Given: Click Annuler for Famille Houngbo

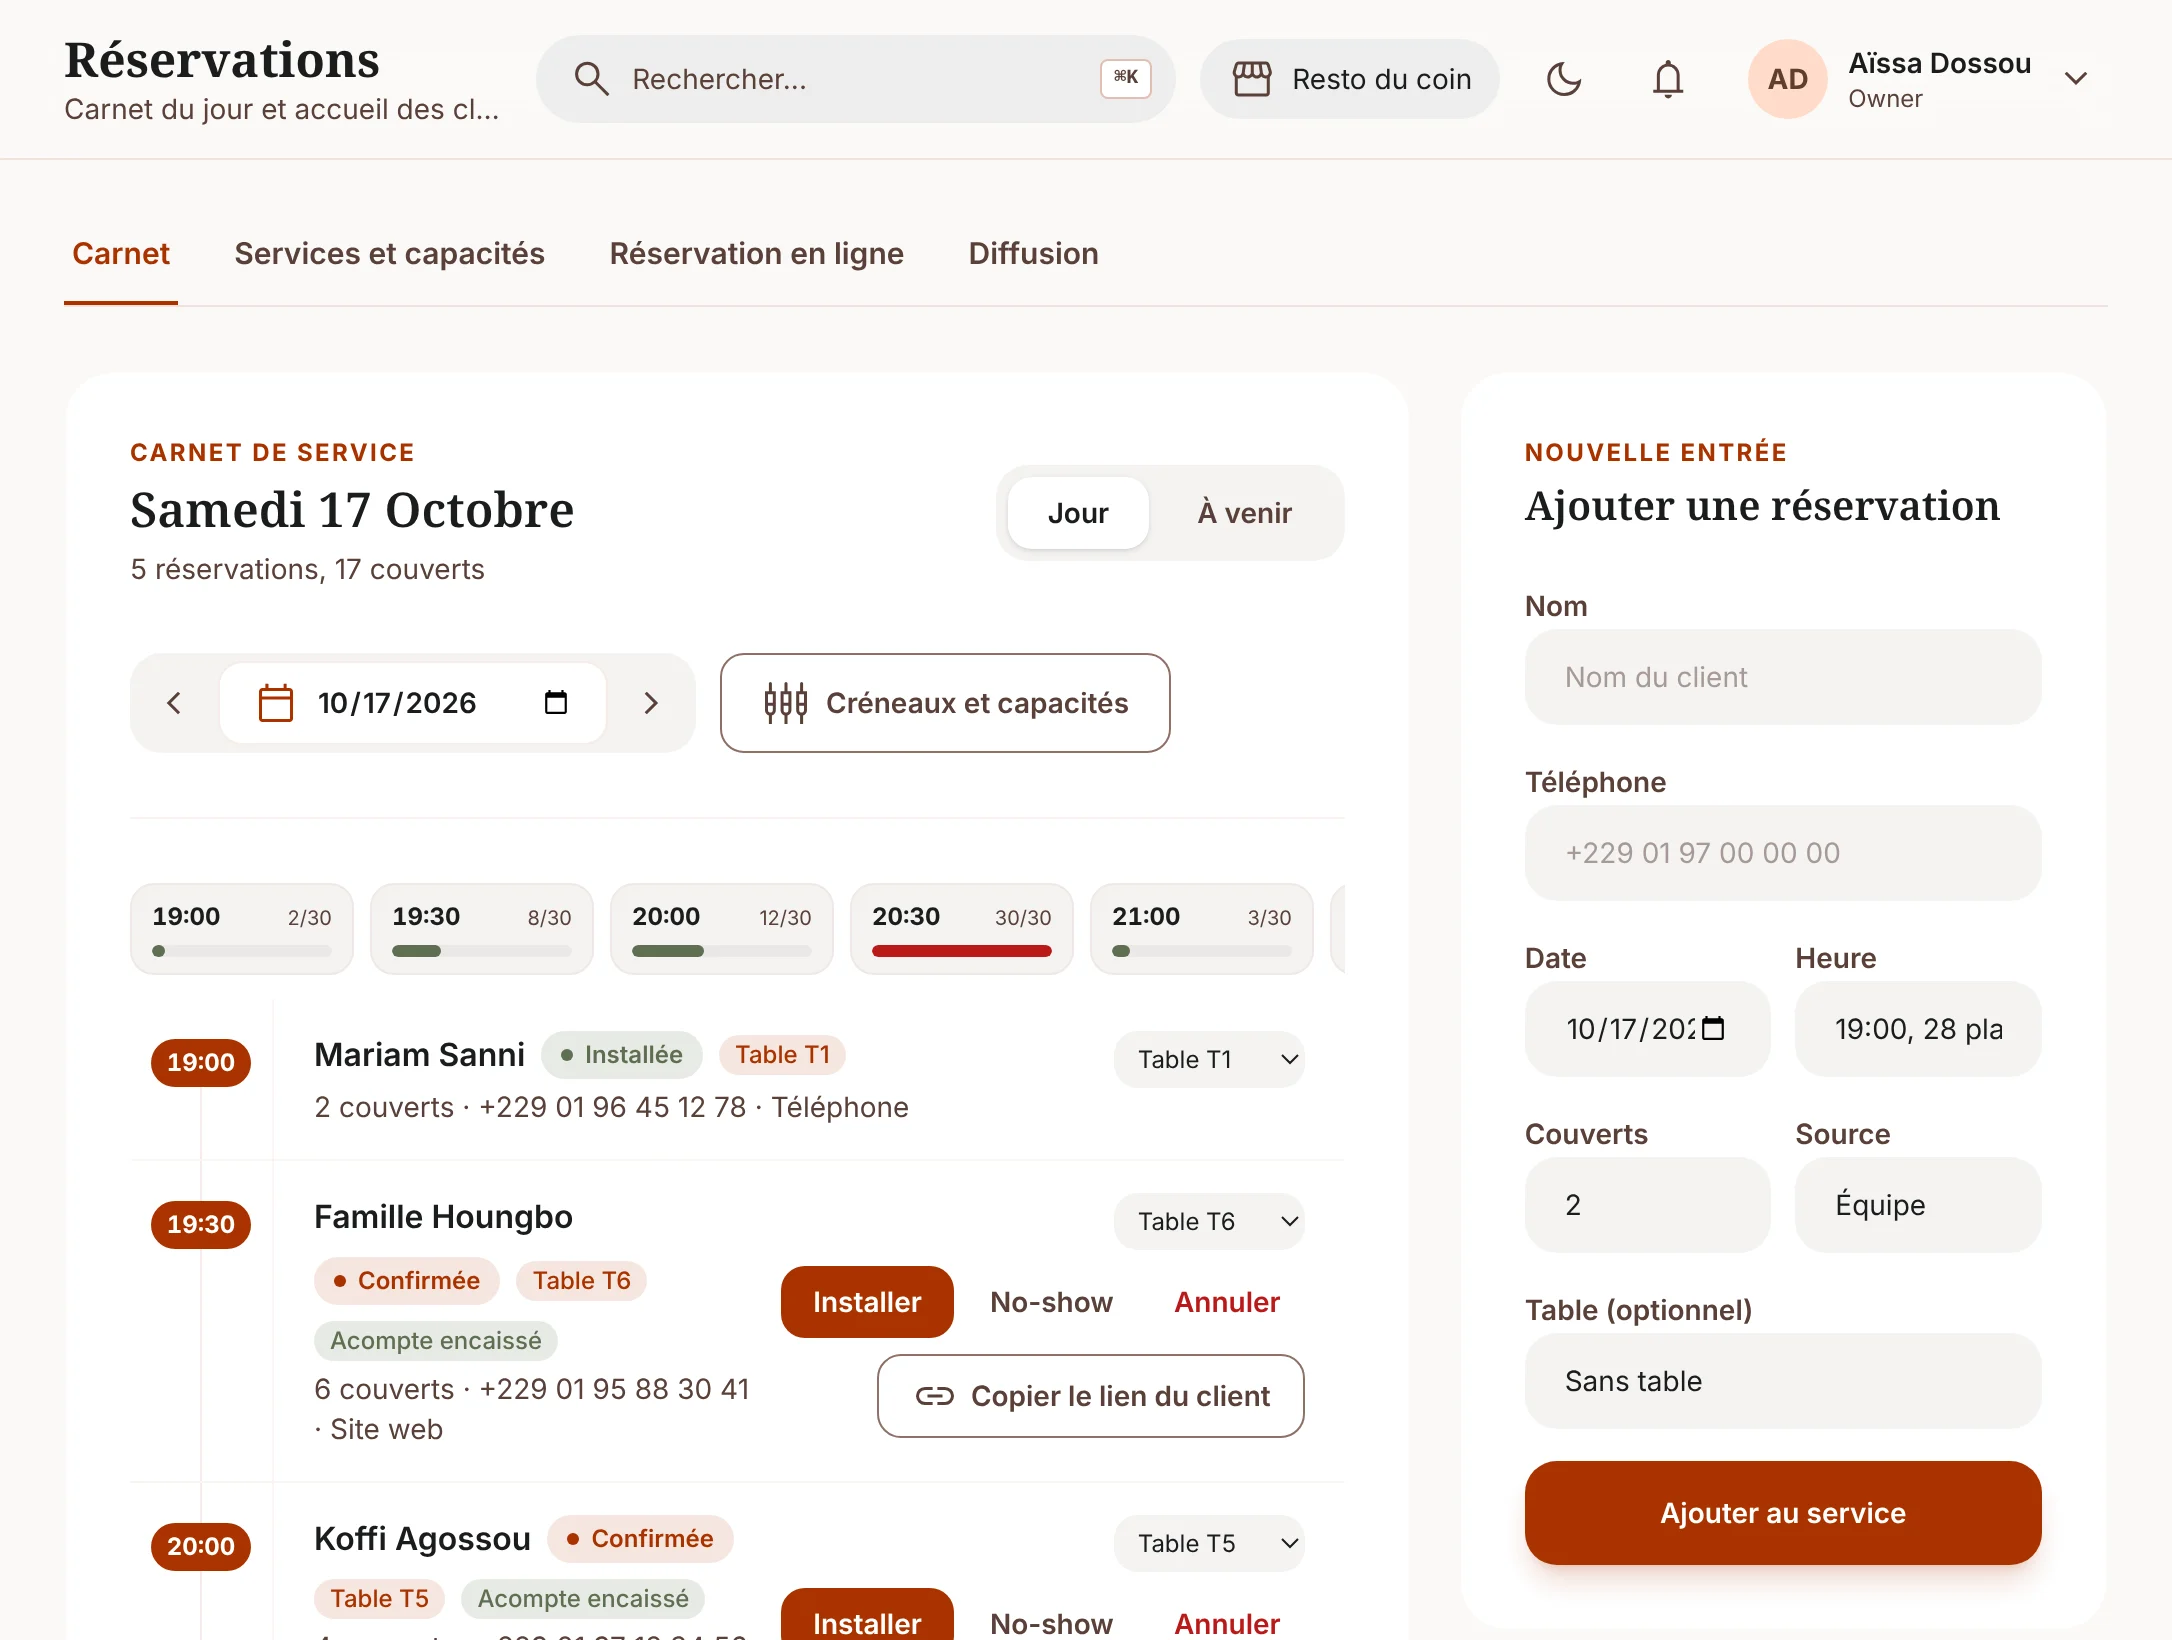Looking at the screenshot, I should pyautogui.click(x=1227, y=1302).
